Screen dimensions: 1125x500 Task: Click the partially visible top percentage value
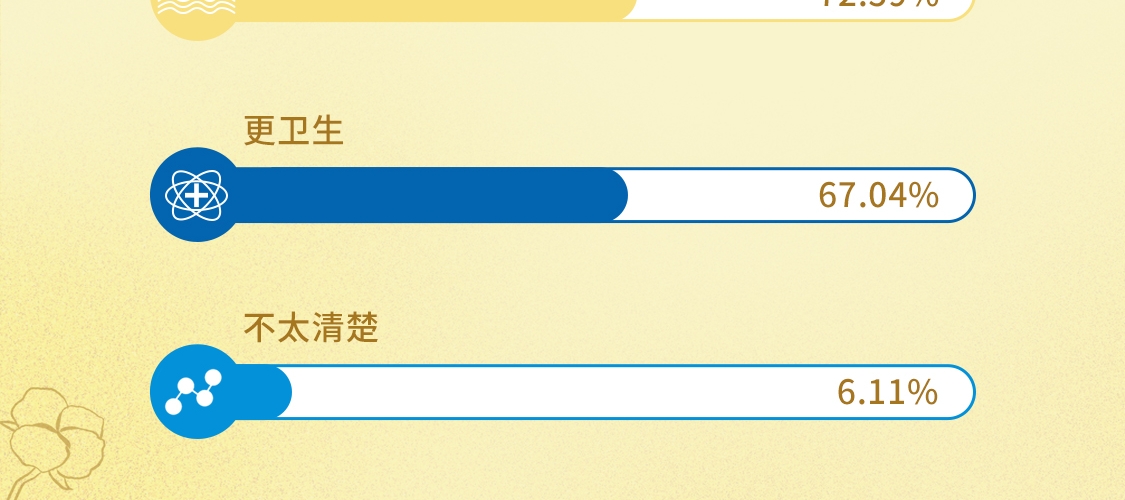tap(878, 4)
